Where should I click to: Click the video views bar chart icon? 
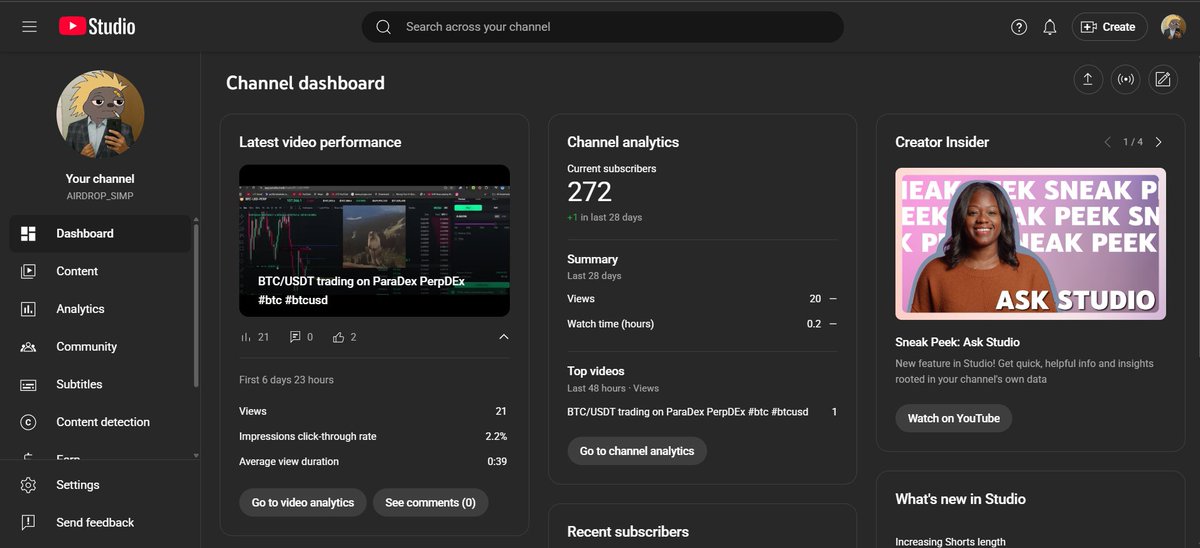pyautogui.click(x=246, y=337)
